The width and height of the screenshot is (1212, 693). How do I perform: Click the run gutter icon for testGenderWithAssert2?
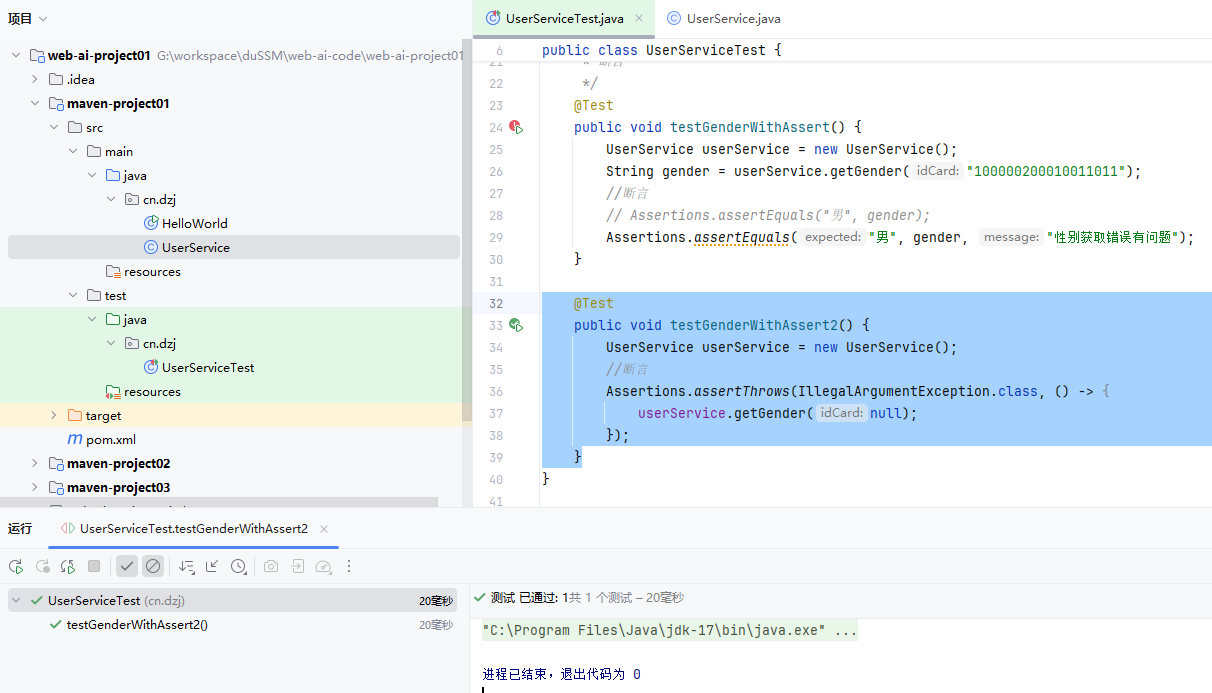pos(516,325)
